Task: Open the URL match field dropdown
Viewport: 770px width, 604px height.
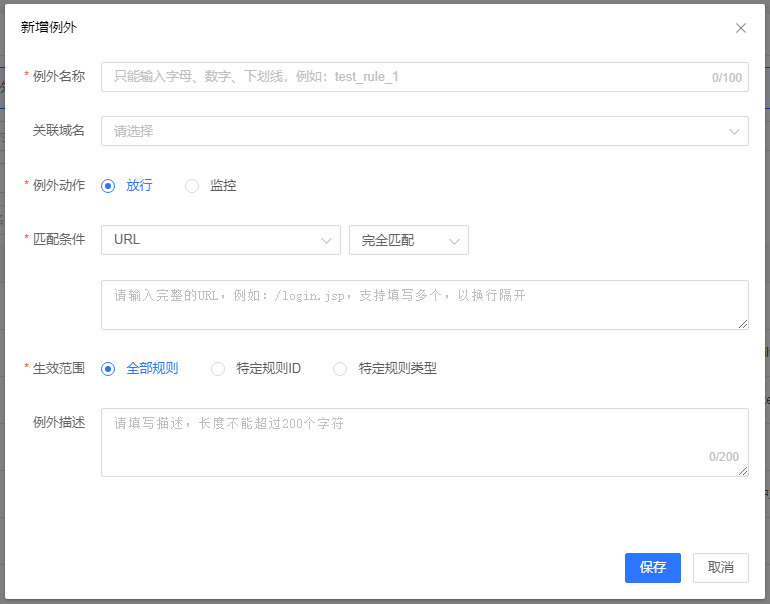Action: [220, 240]
